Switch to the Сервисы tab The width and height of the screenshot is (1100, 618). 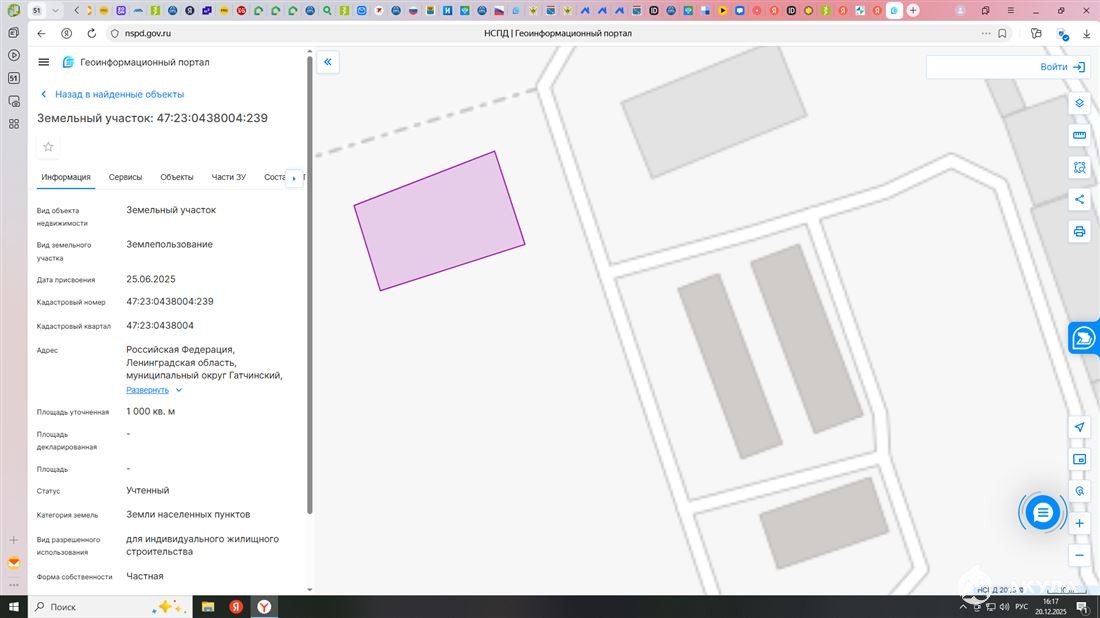[125, 177]
